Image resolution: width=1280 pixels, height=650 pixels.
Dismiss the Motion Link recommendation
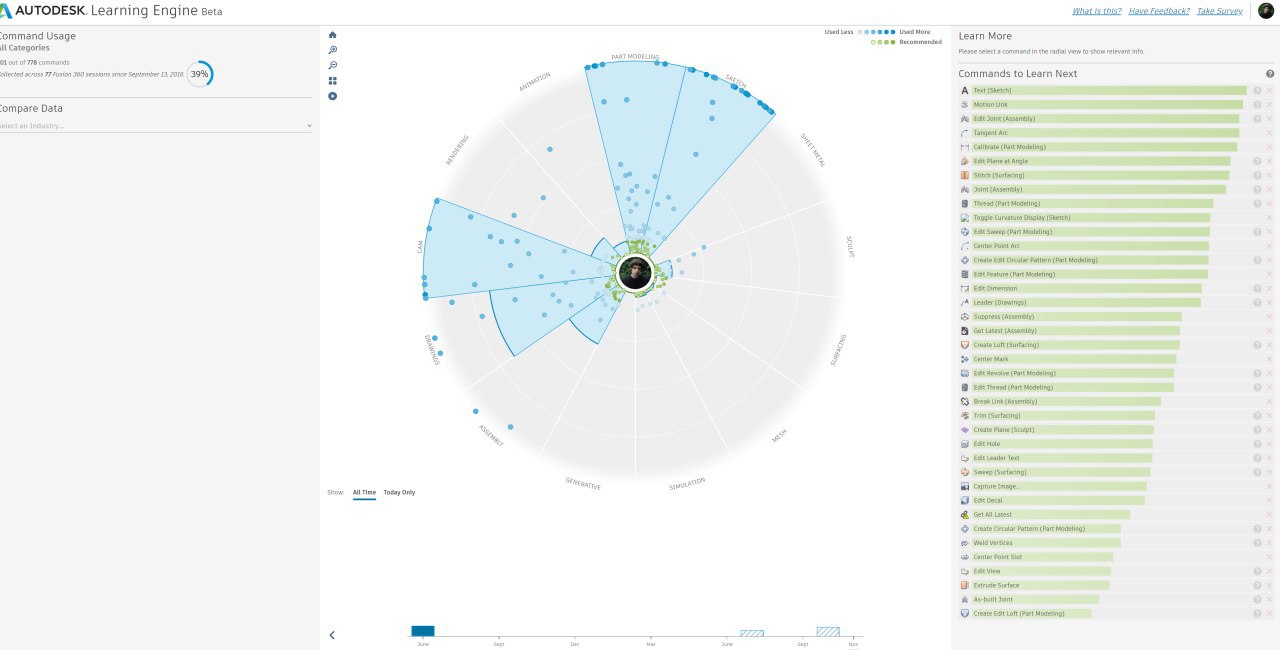pos(1270,104)
